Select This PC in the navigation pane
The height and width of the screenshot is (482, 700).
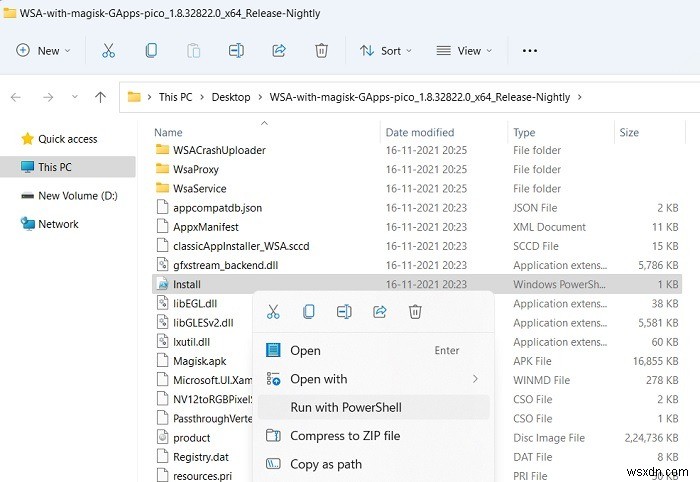point(68,167)
